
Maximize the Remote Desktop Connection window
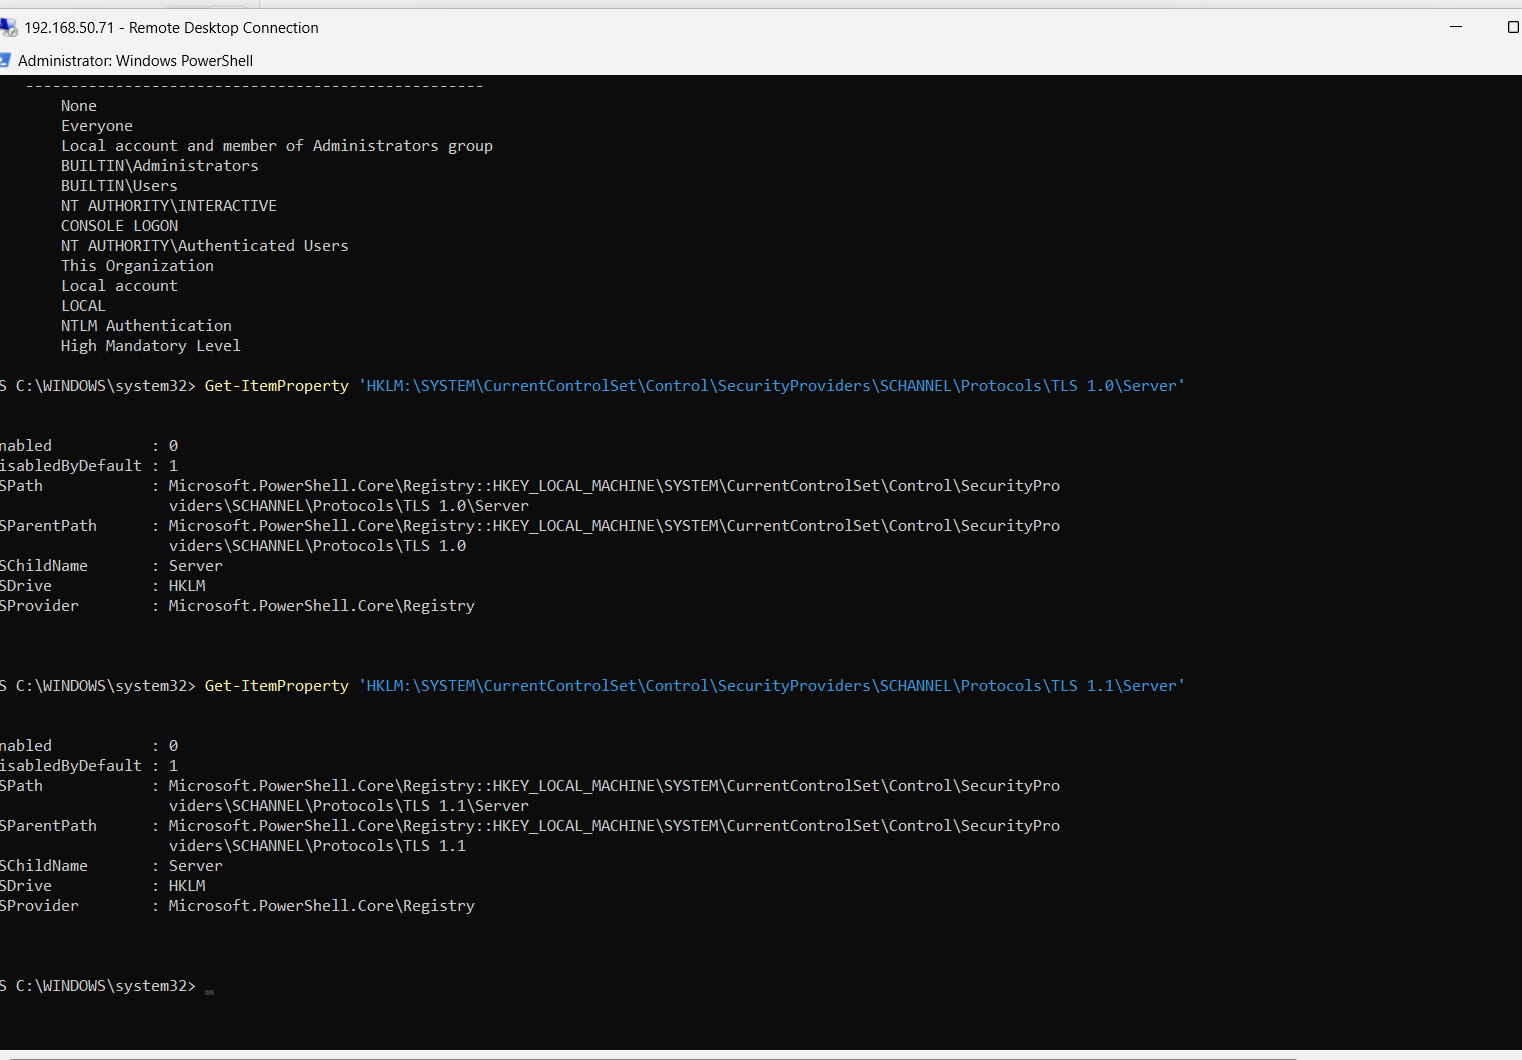1512,27
